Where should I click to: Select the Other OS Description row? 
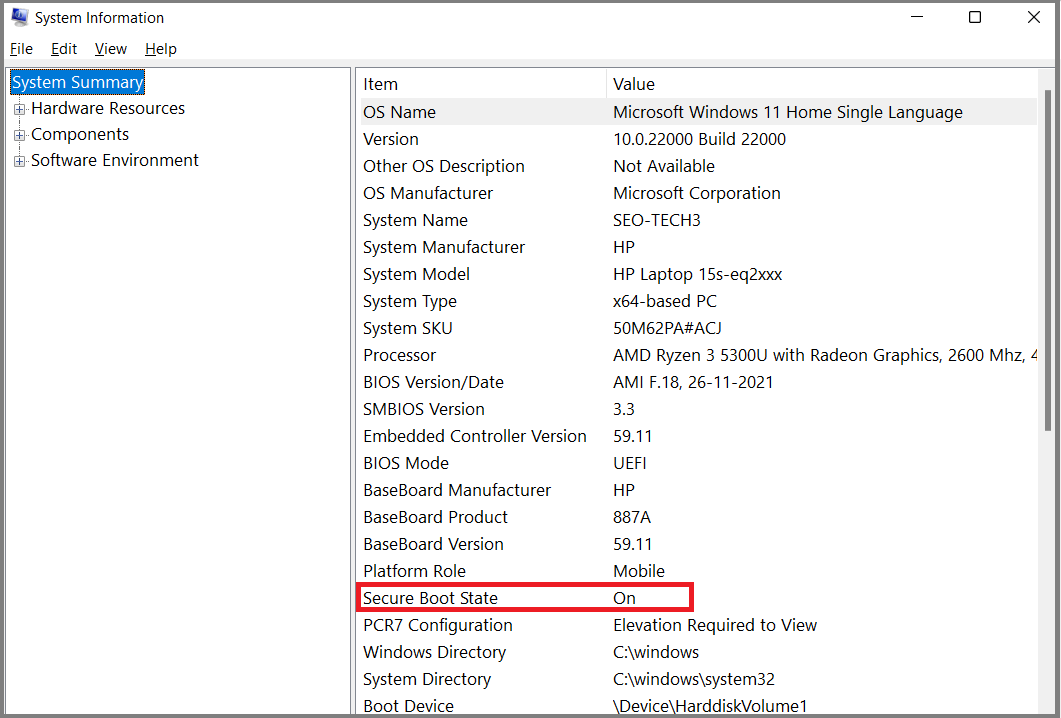coord(697,166)
